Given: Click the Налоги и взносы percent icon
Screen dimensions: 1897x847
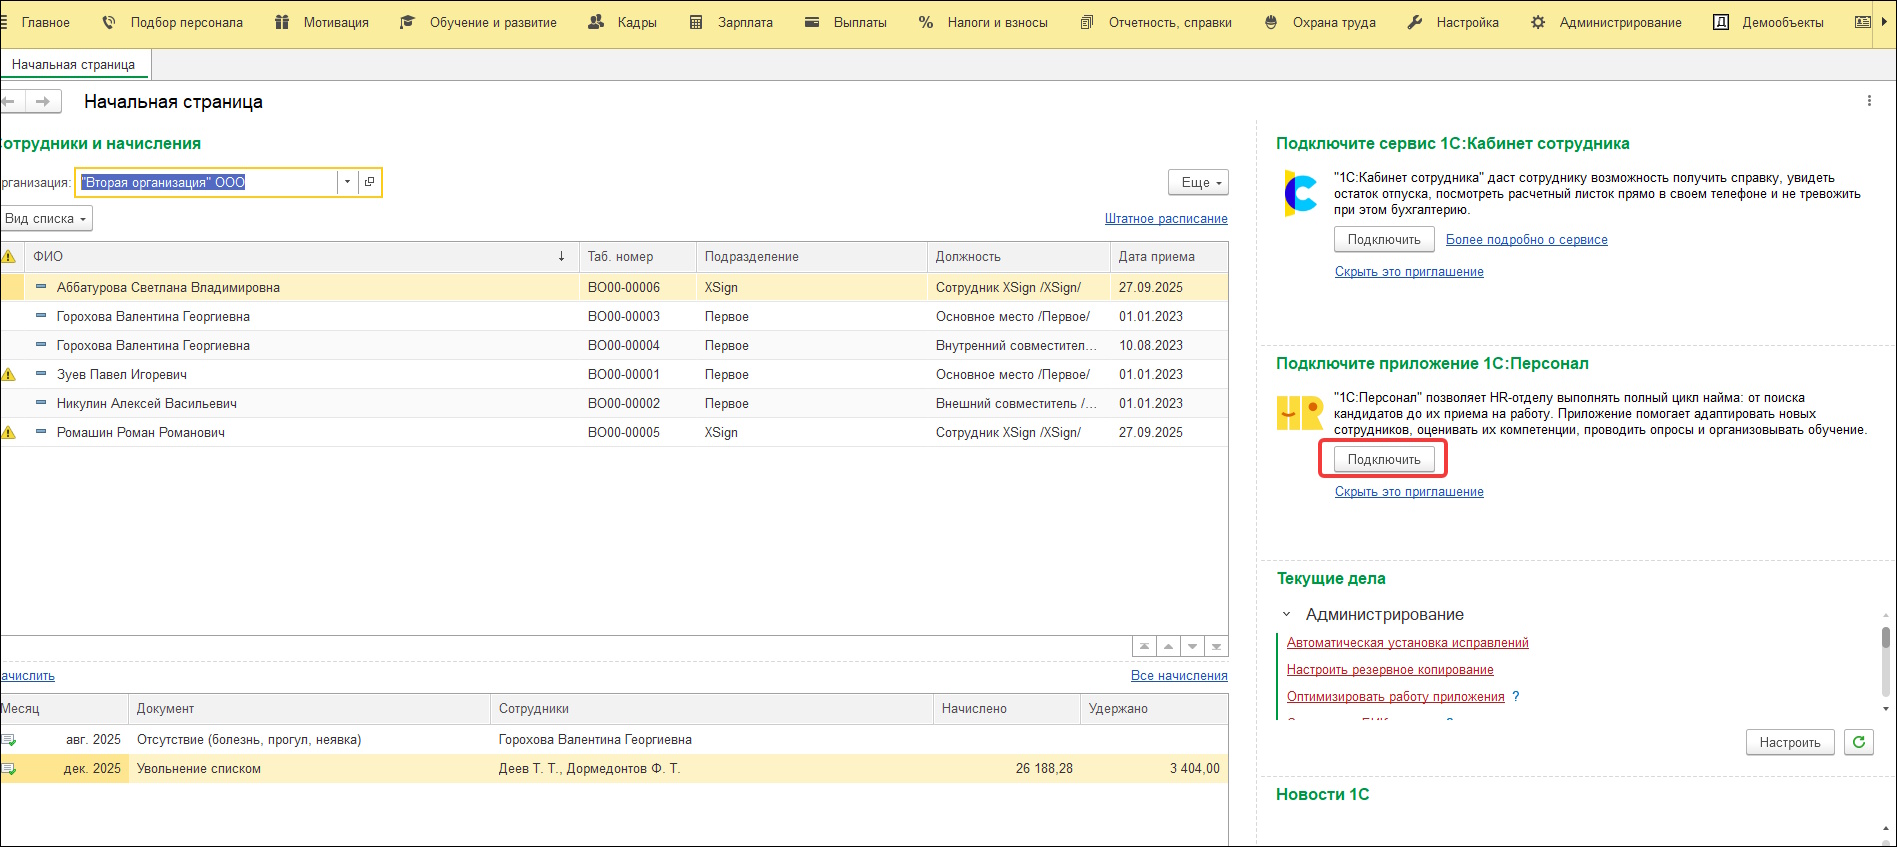Looking at the screenshot, I should pos(926,22).
